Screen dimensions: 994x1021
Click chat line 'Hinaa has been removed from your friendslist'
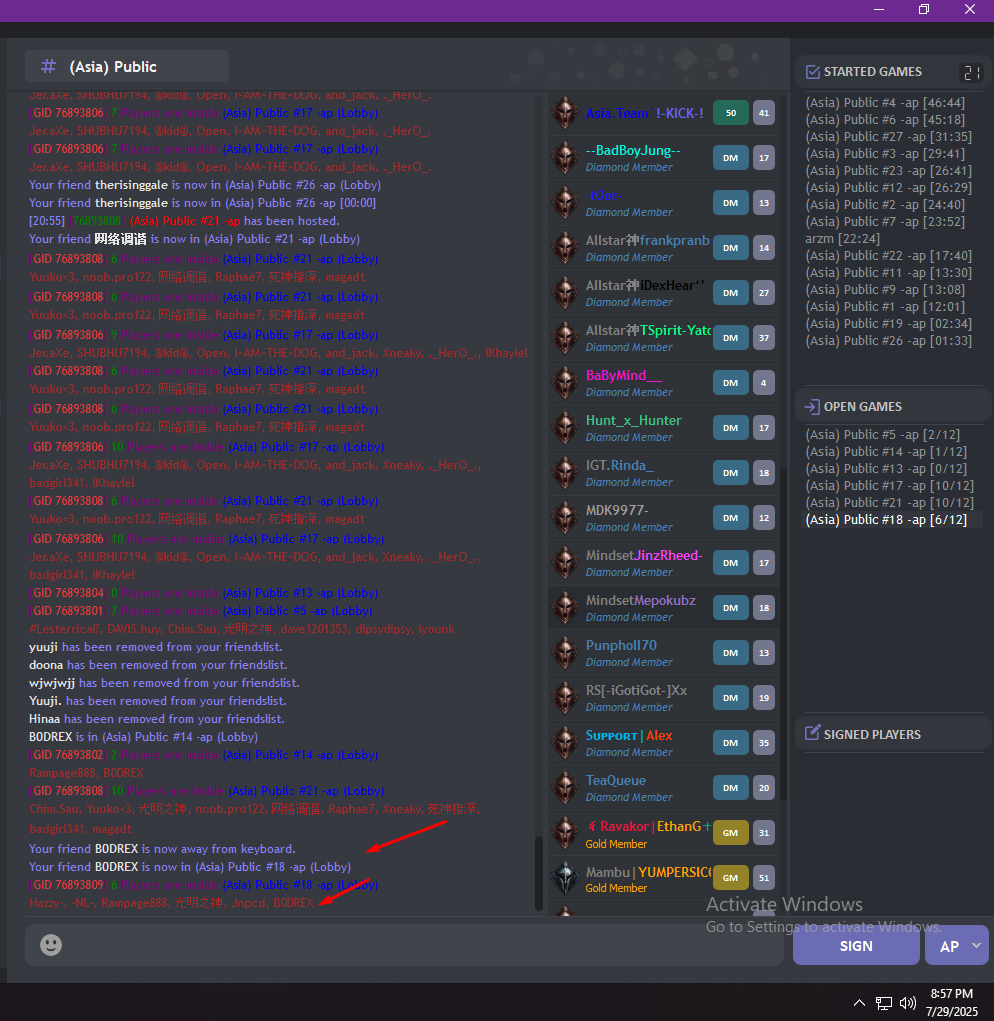156,719
